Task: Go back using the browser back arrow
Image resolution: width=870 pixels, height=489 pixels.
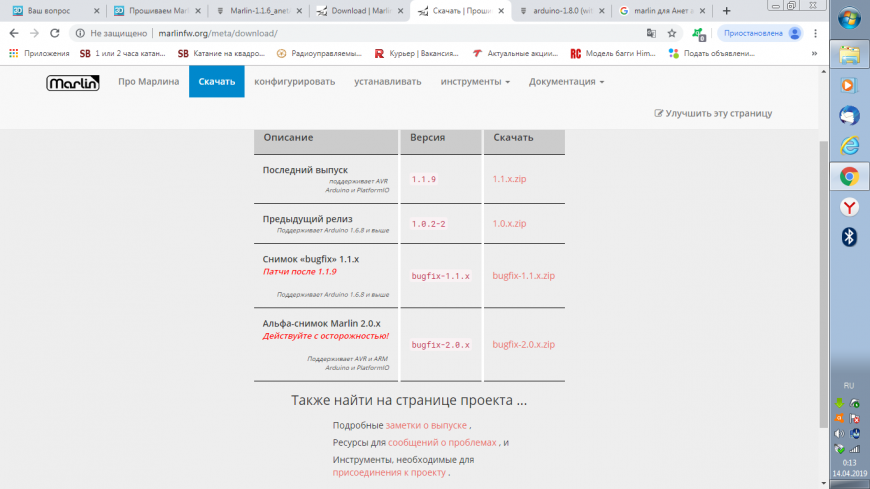Action: (14, 33)
